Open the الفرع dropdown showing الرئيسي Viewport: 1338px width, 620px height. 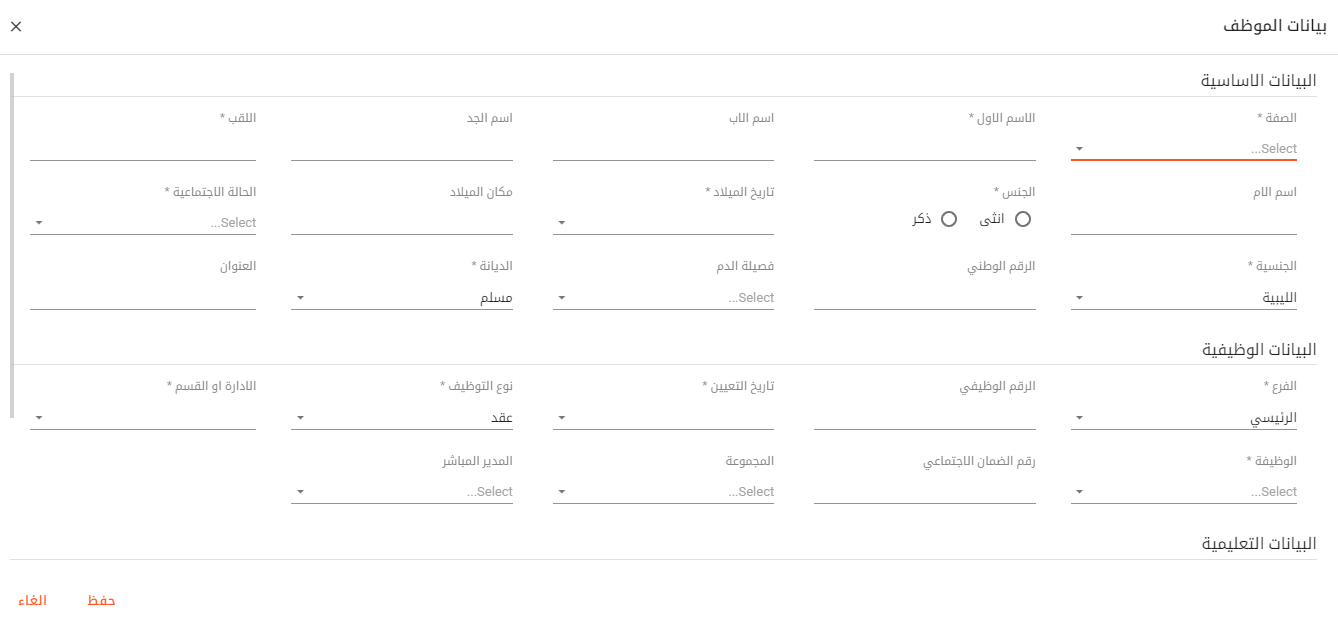click(x=1079, y=418)
